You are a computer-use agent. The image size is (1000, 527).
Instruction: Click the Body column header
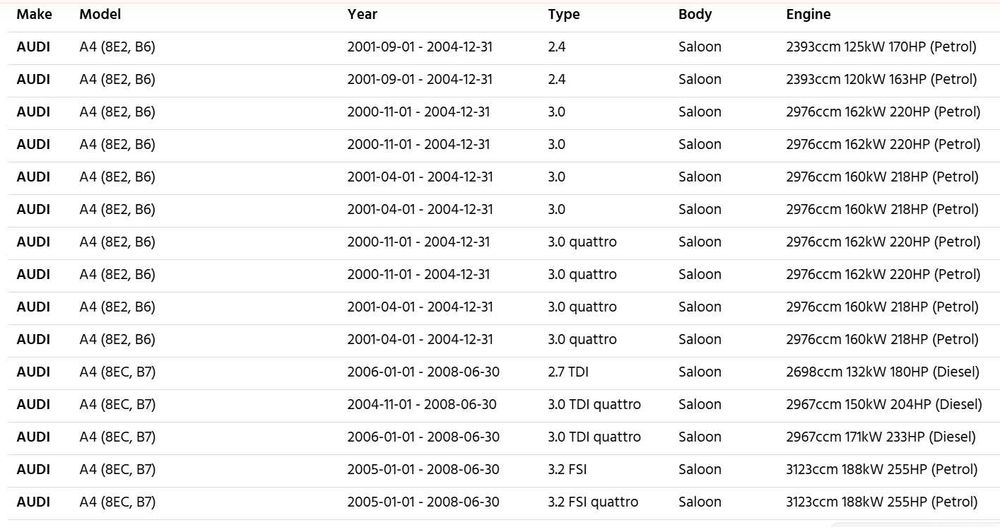coord(695,14)
